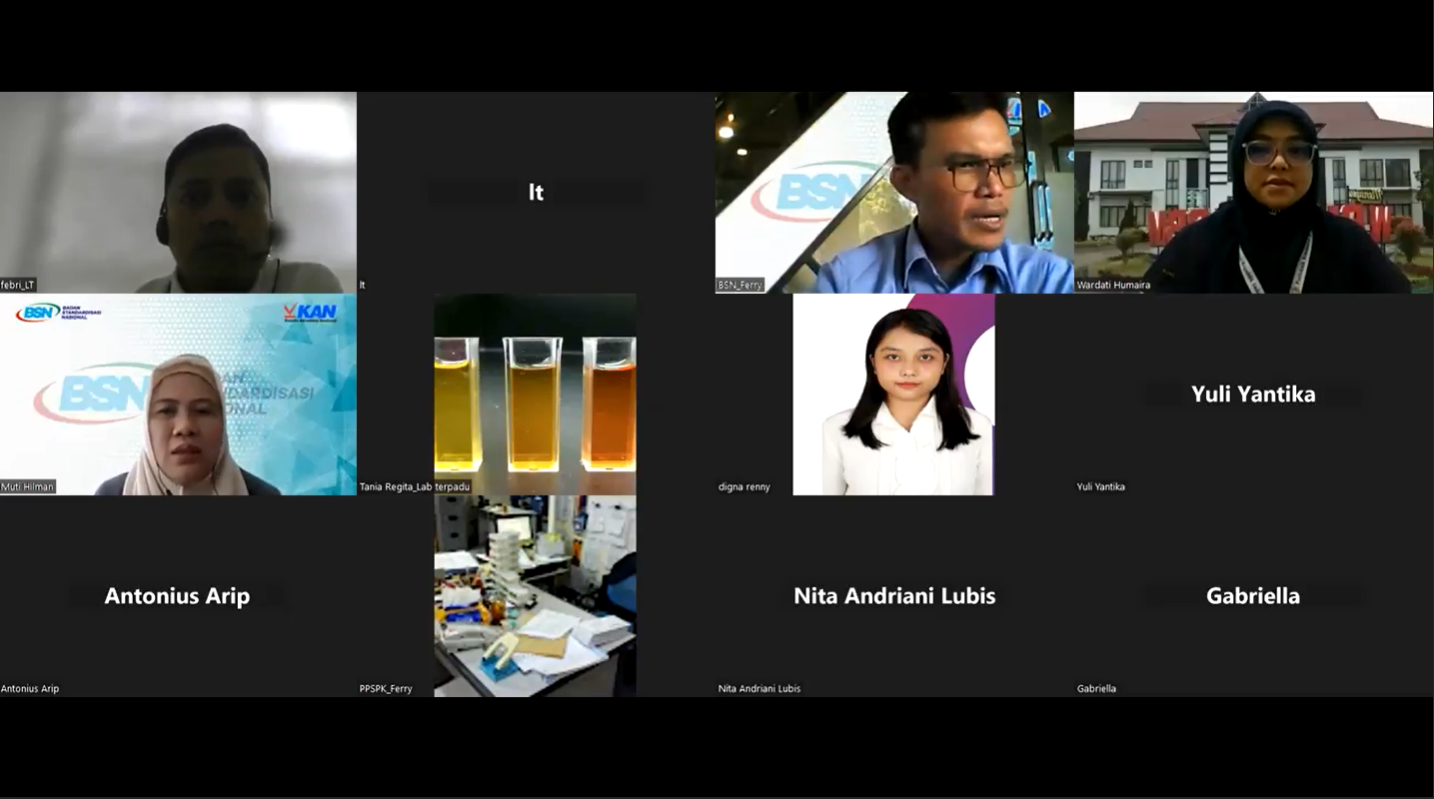Click the 'Tania Regita_Lab terpadu' name label
The width and height of the screenshot is (1434, 799).
tap(414, 487)
